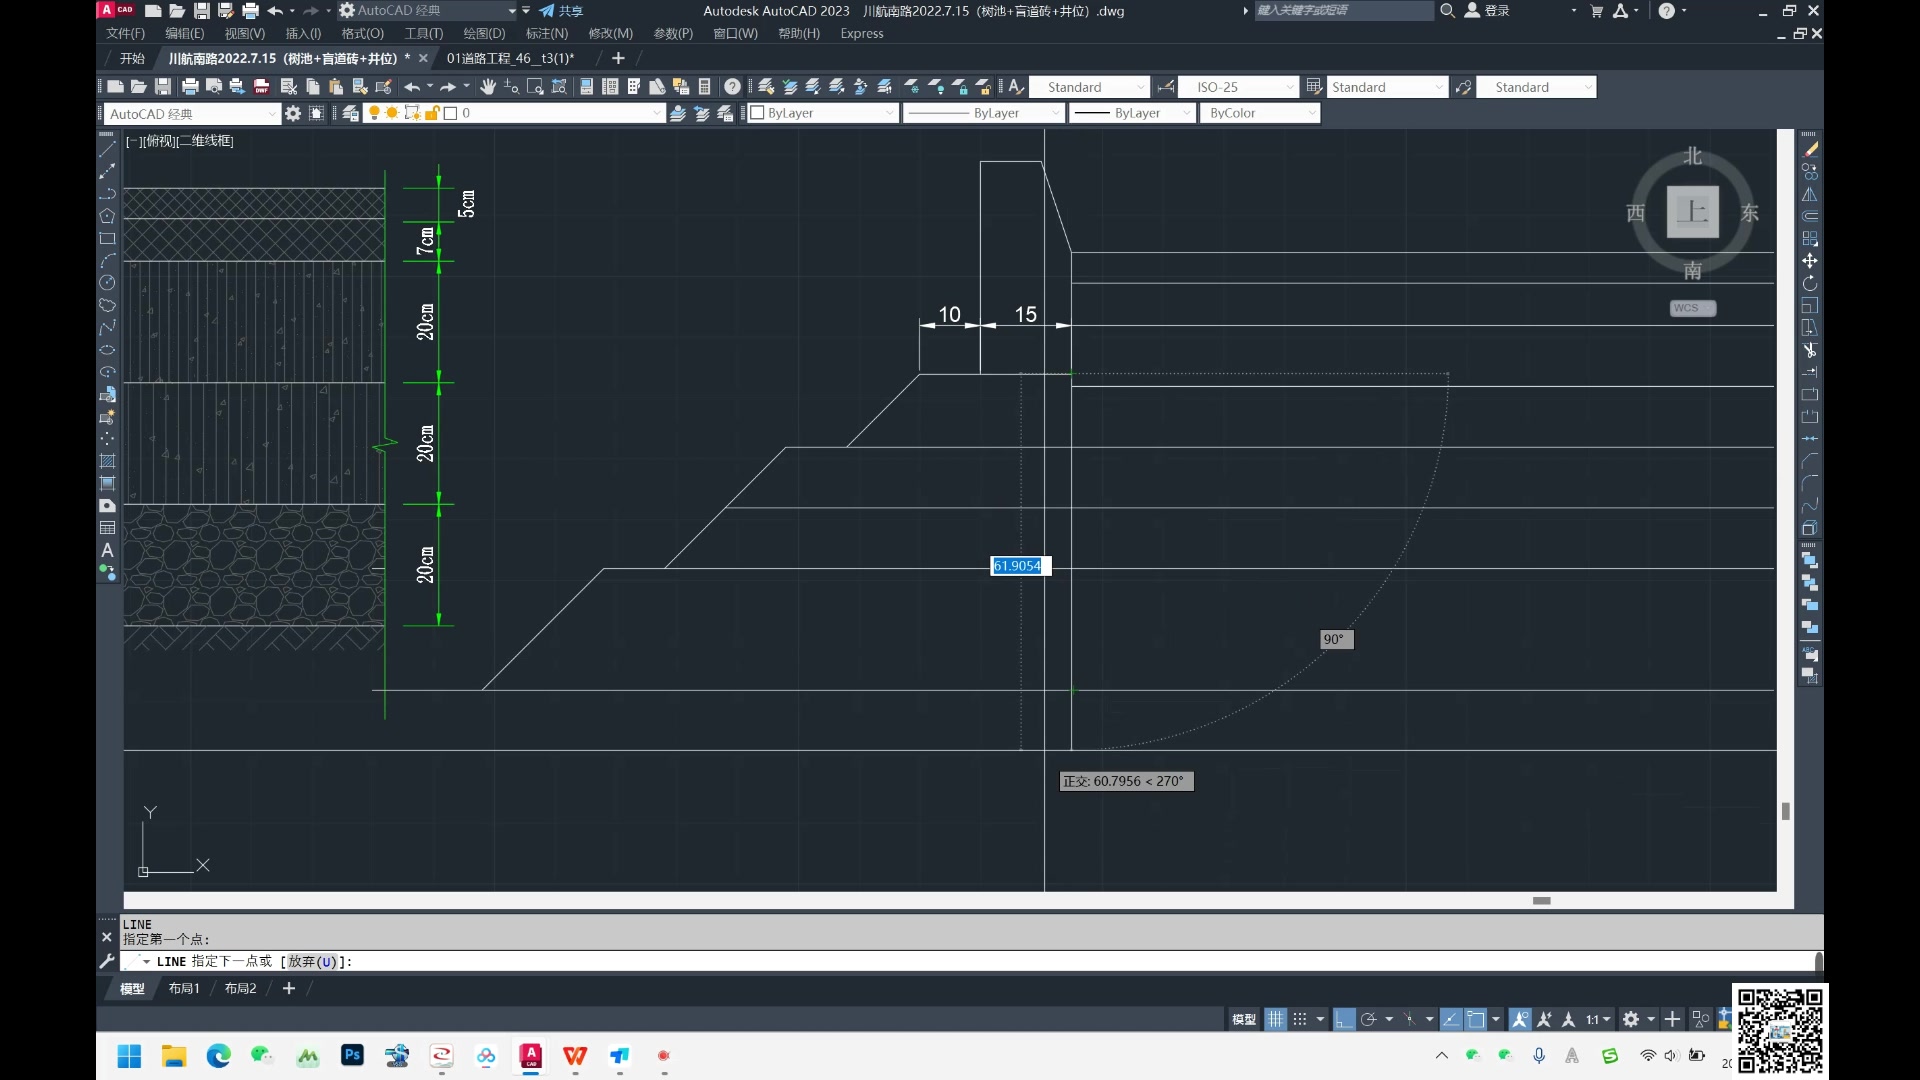Click the Help question mark icon
Viewport: 1920px width, 1080px height.
point(732,87)
